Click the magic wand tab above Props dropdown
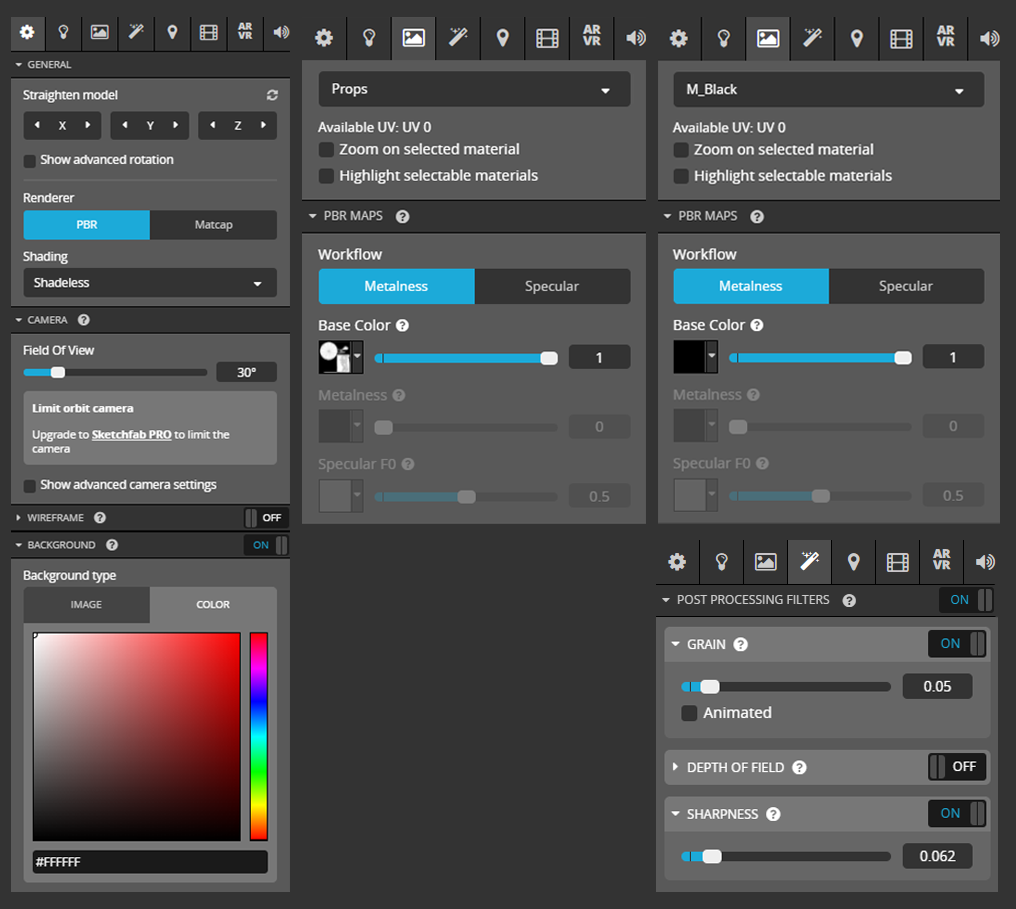Viewport: 1016px width, 909px height. [x=458, y=38]
